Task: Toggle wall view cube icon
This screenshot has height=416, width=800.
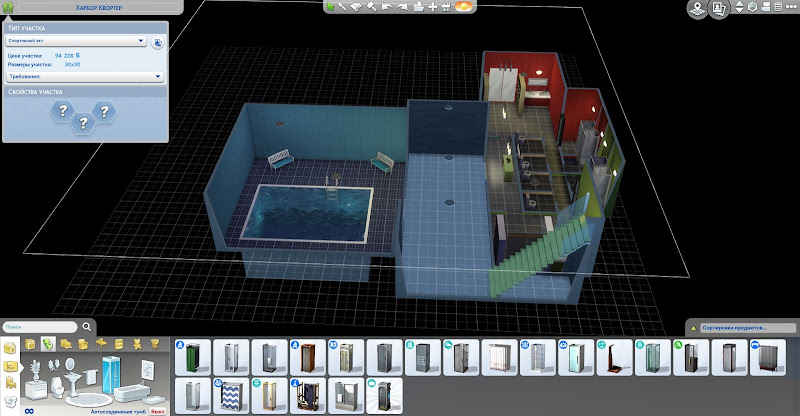Action: pyautogui.click(x=753, y=7)
